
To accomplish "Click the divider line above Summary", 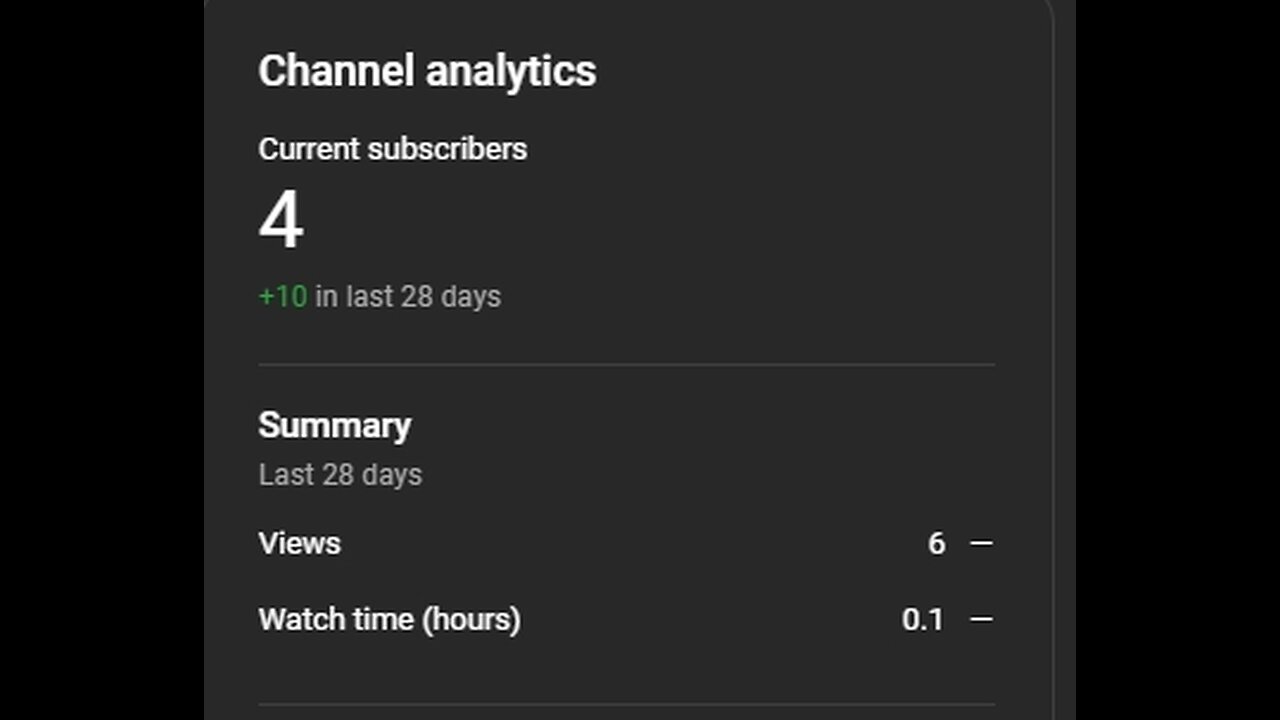I will pyautogui.click(x=626, y=365).
